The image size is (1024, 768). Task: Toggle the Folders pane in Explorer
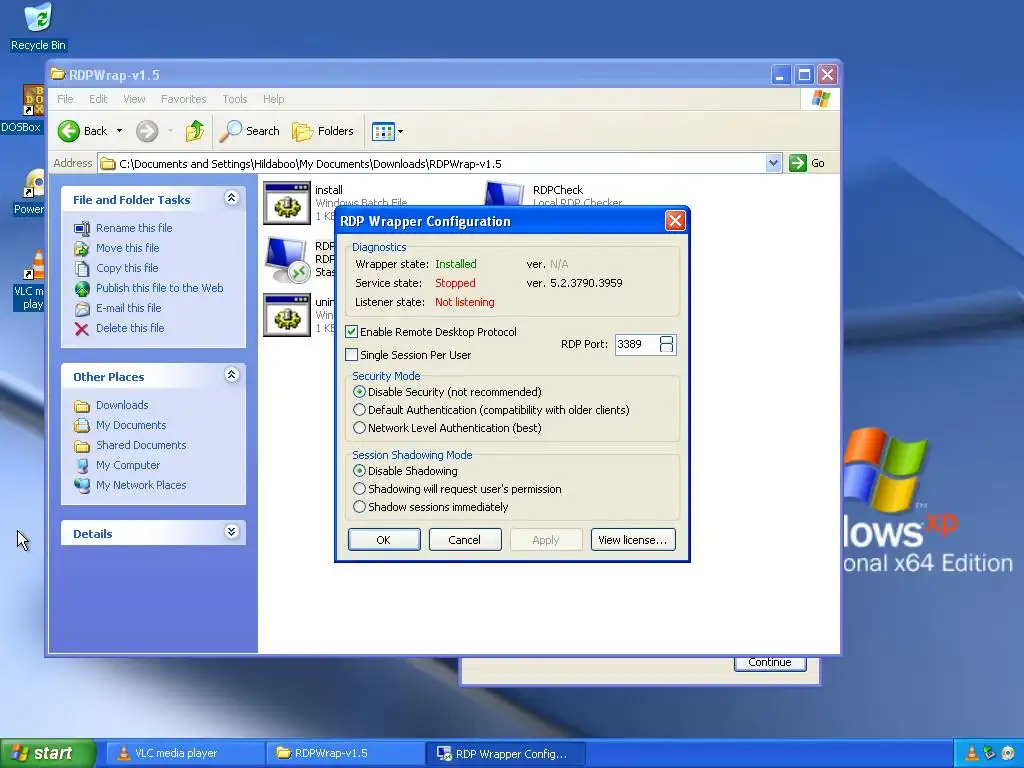323,131
